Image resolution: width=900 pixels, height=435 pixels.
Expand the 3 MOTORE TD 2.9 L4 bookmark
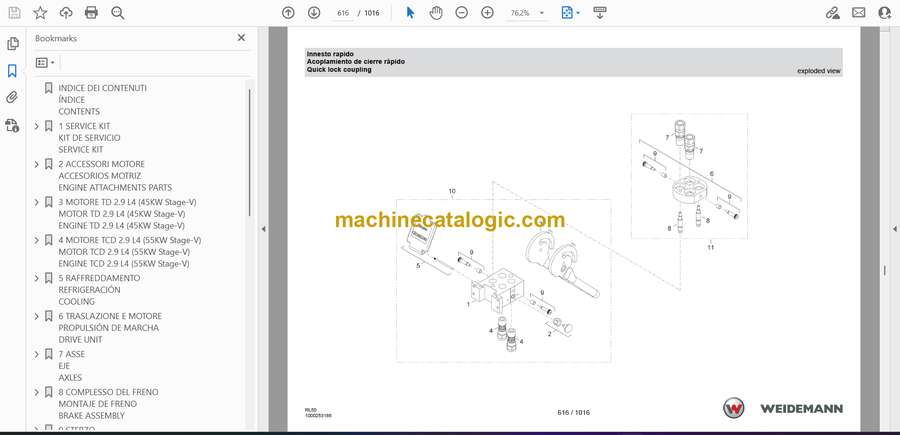coord(37,202)
